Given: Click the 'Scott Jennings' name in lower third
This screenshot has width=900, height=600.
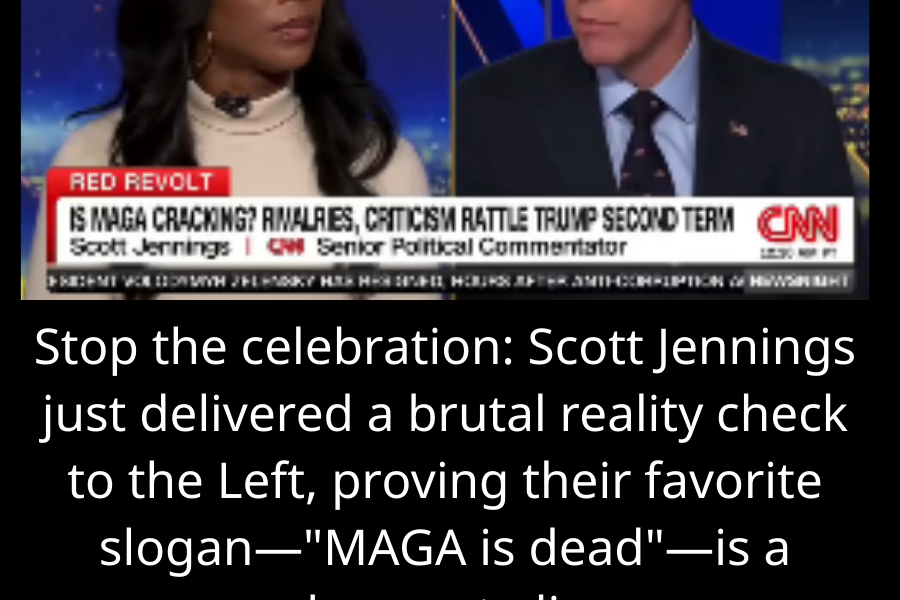Looking at the screenshot, I should 149,247.
